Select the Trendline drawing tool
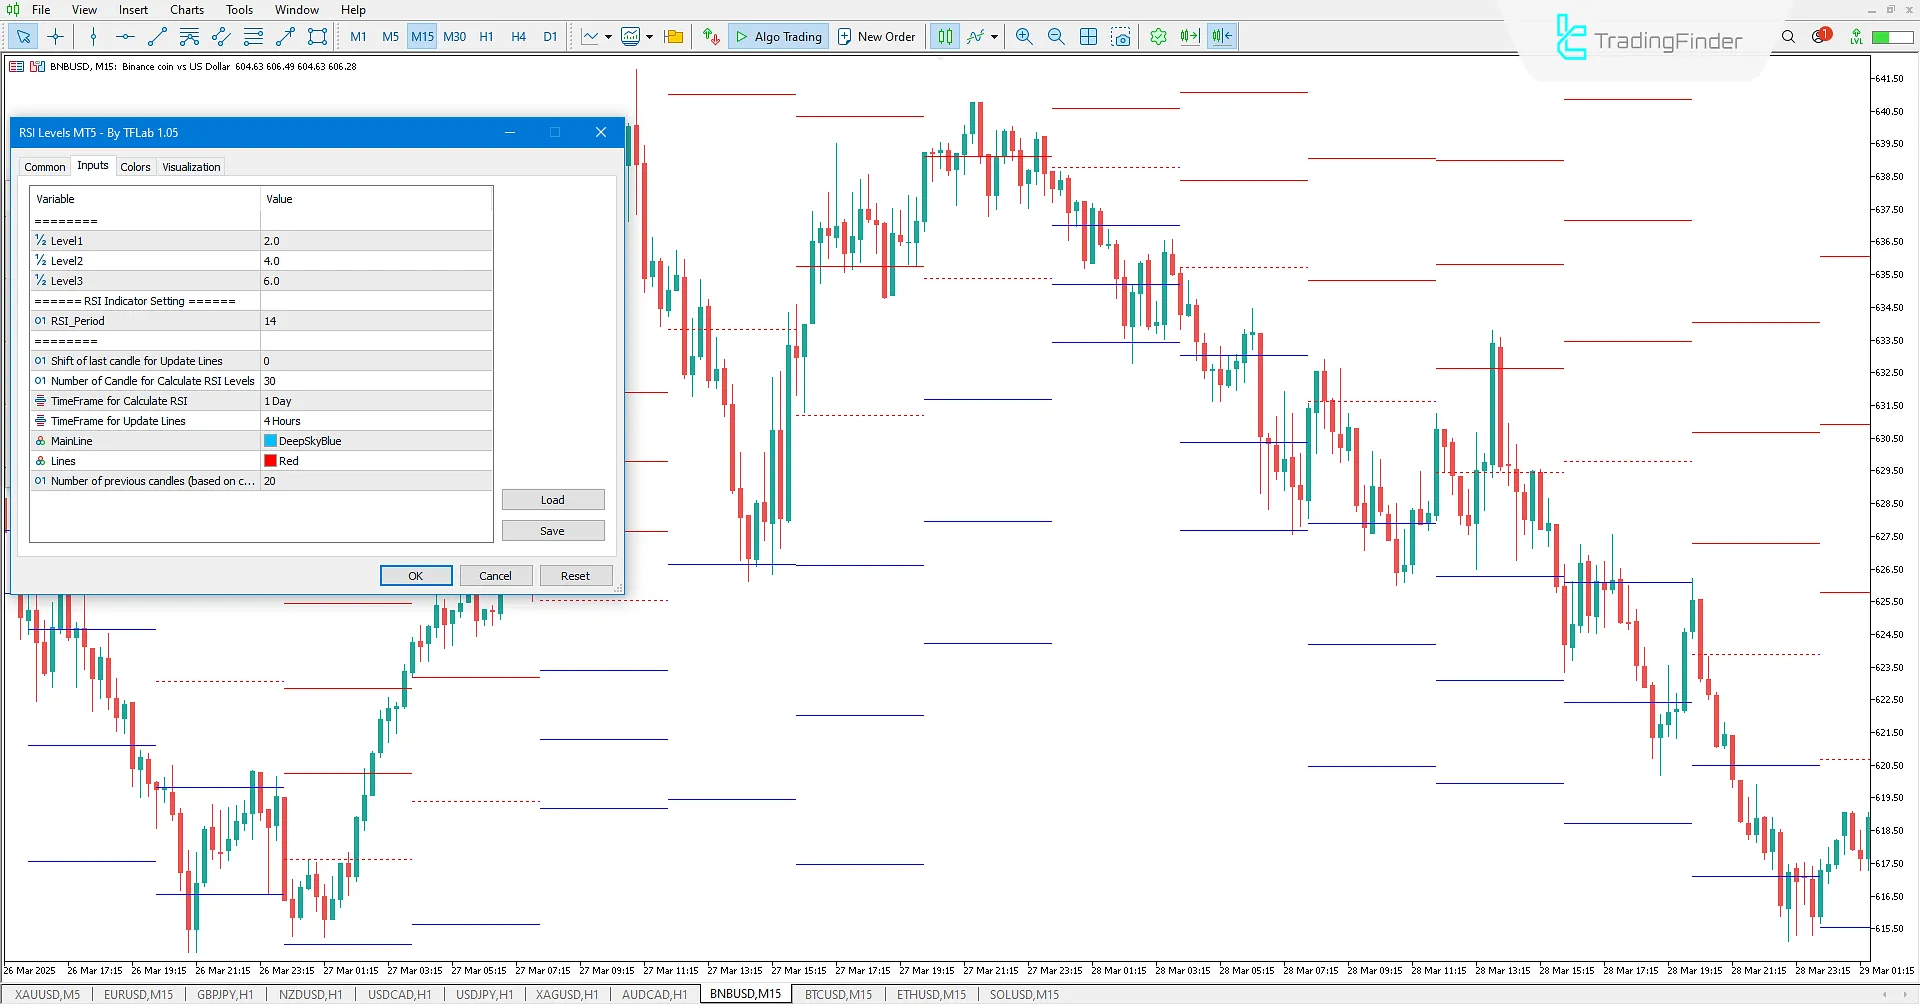Screen dimensions: 1920x1005 point(157,36)
